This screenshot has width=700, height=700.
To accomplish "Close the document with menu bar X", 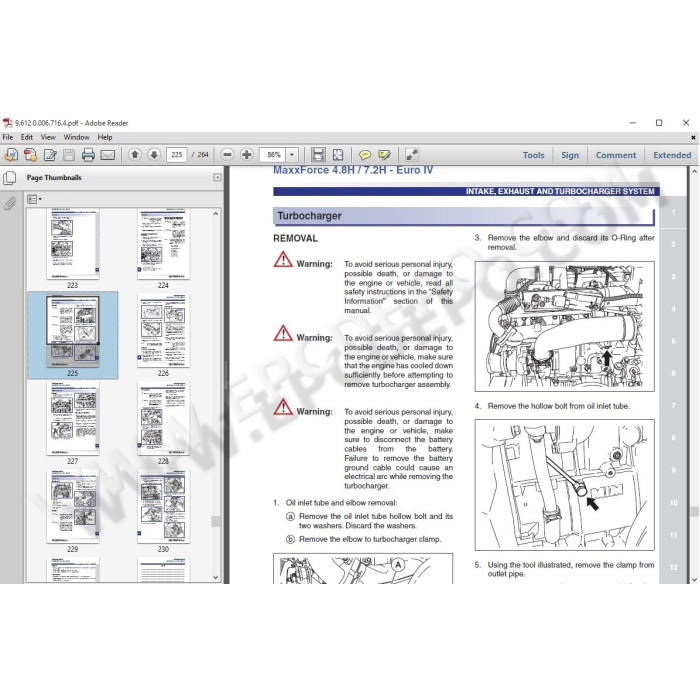I will coord(693,138).
